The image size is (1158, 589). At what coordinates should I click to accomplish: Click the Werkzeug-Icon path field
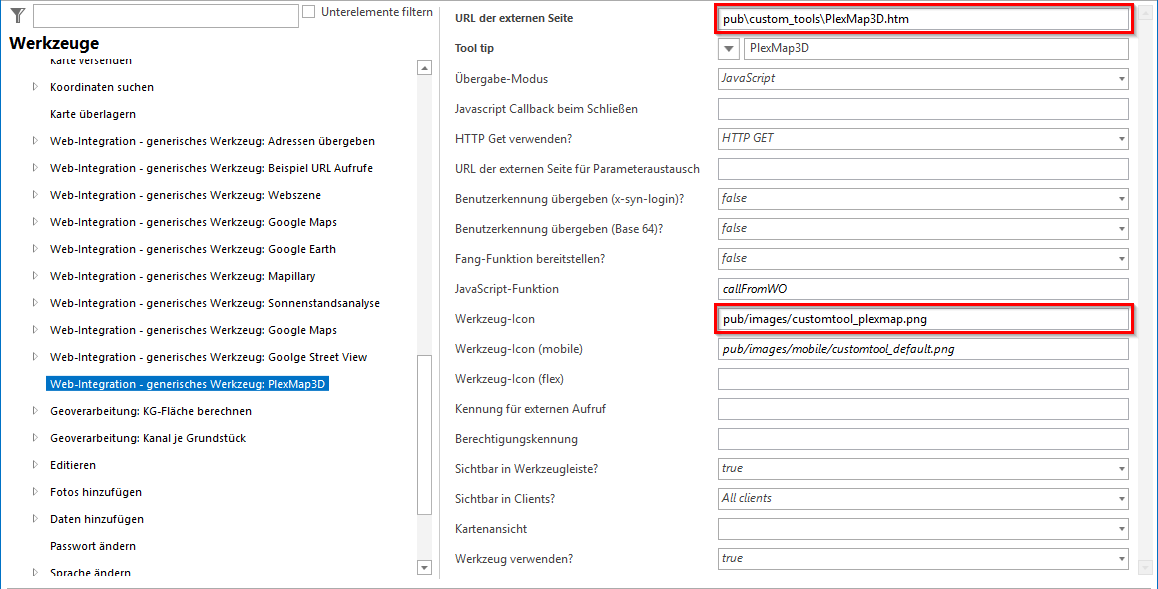point(922,319)
